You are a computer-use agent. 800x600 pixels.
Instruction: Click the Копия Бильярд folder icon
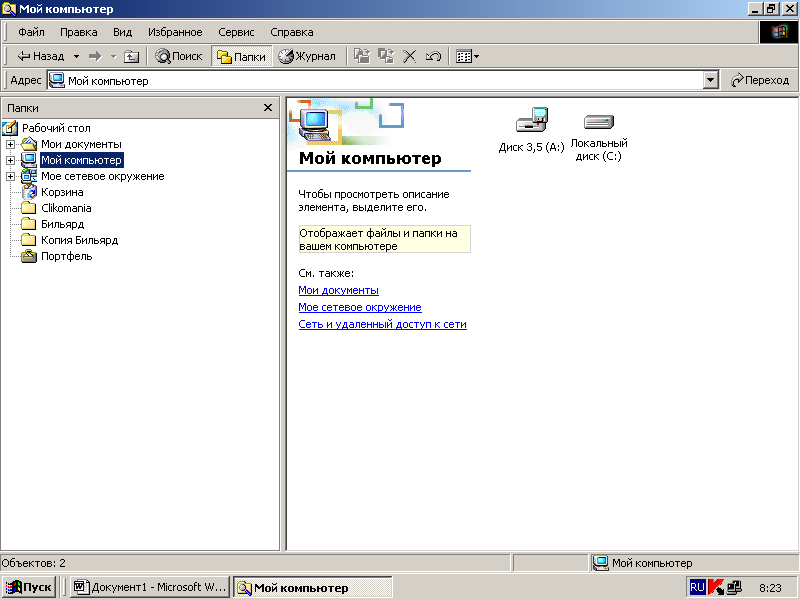[29, 240]
